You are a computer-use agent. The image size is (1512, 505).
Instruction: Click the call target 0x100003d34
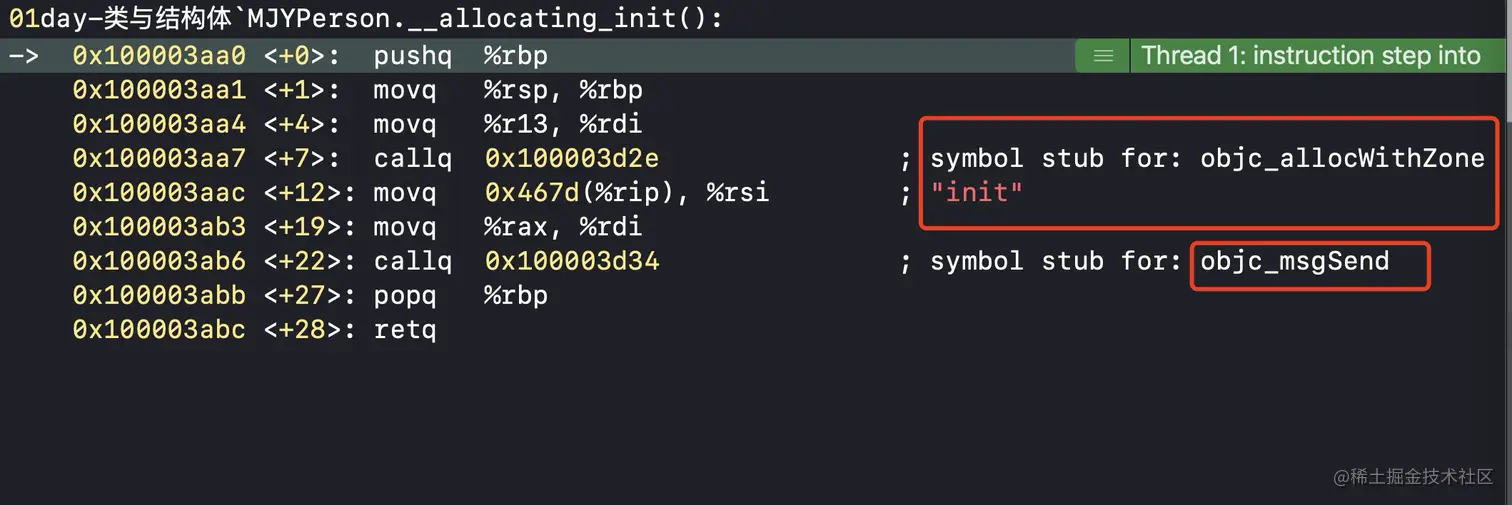click(571, 262)
